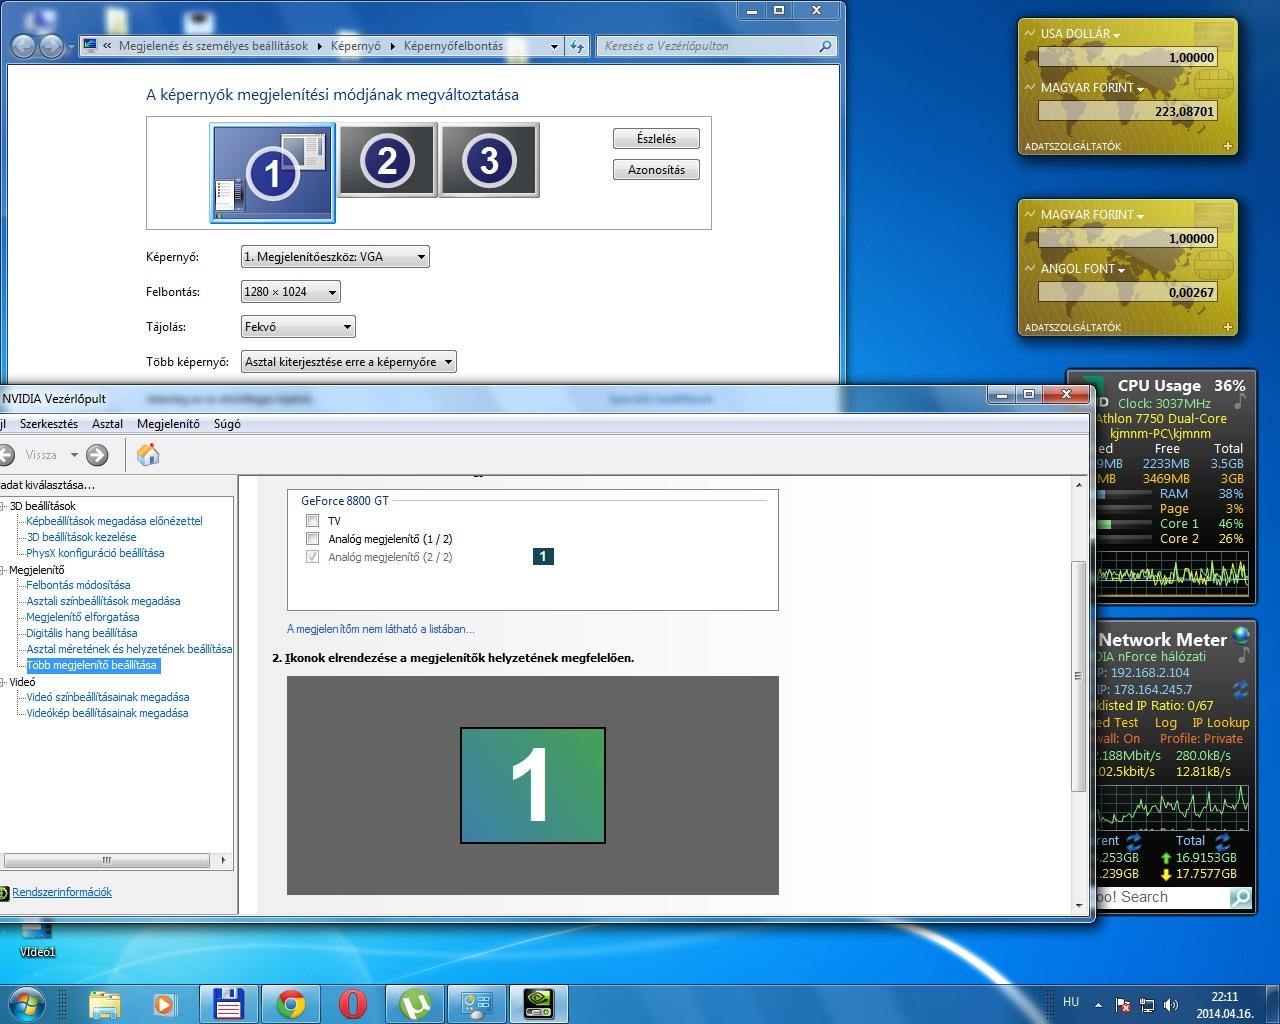Viewport: 1280px width, 1024px height.
Task: Select 3D beállítások kezelése tree item
Action: point(81,537)
